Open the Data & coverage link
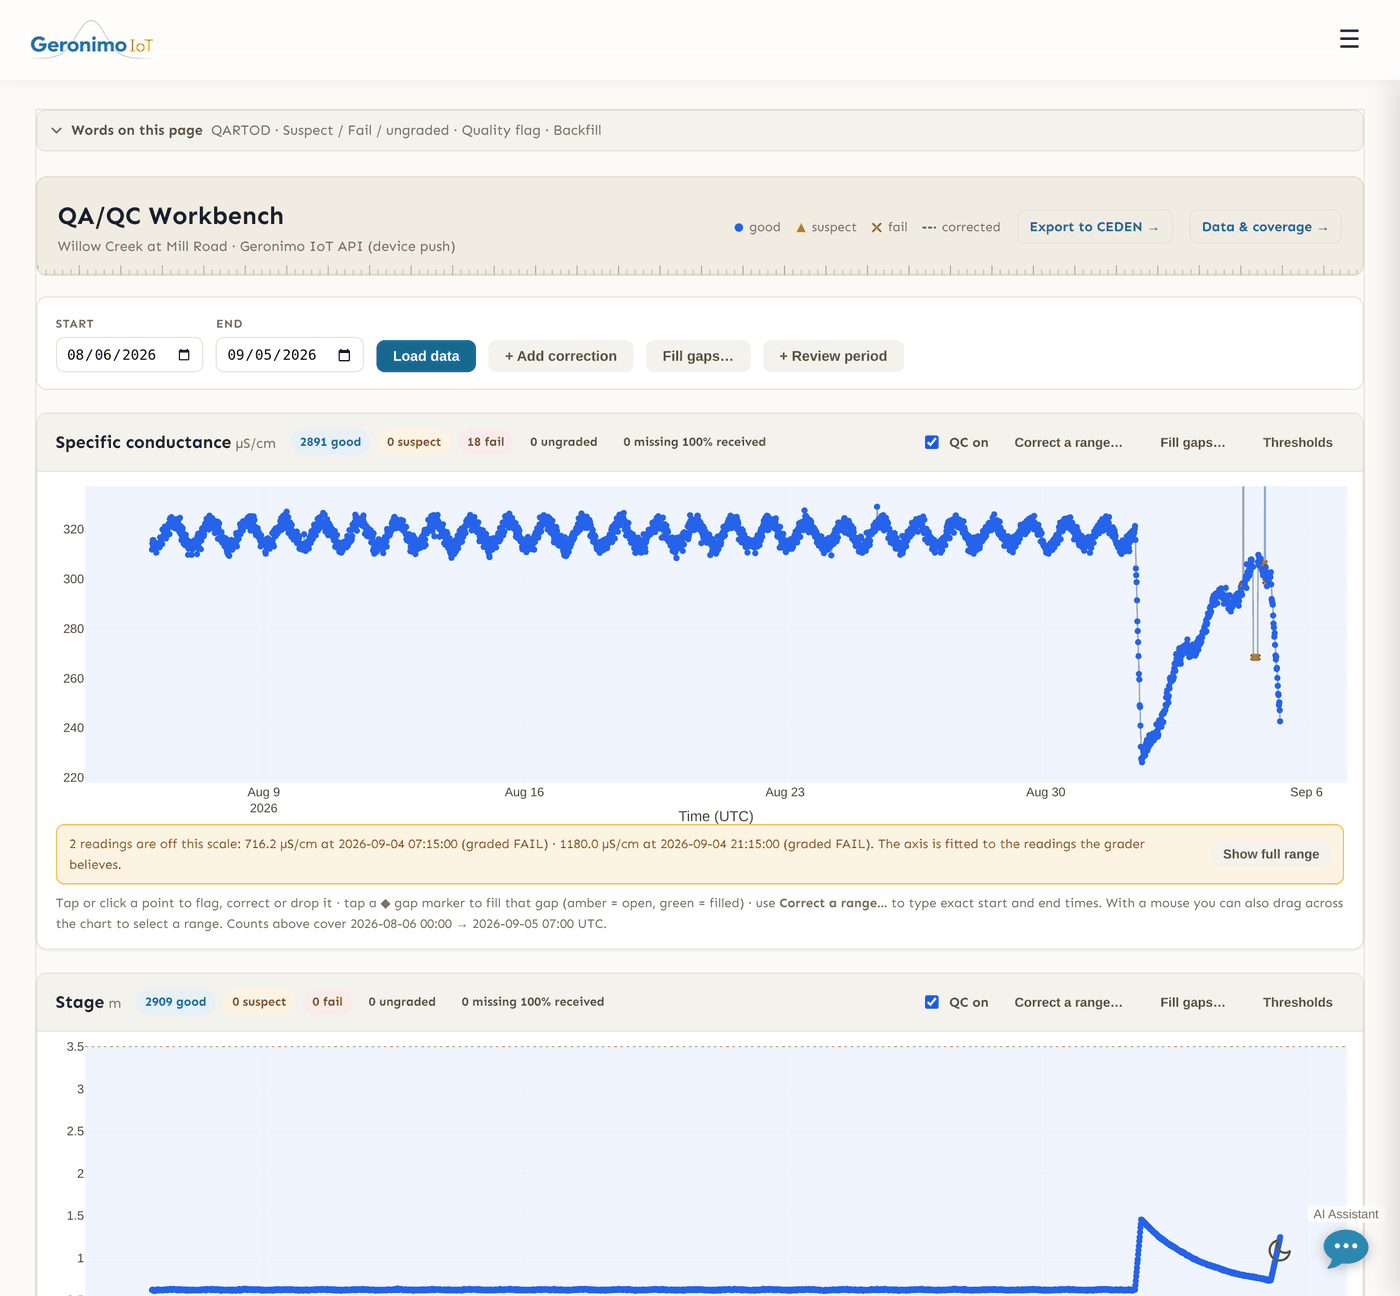The height and width of the screenshot is (1296, 1400). [1265, 227]
